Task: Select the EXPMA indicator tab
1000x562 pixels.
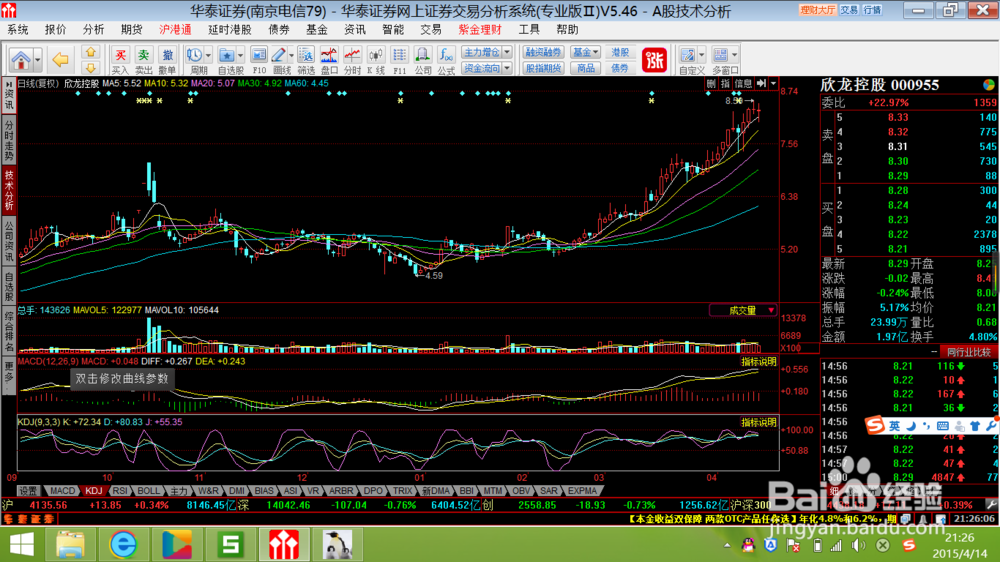Action: click(x=582, y=491)
